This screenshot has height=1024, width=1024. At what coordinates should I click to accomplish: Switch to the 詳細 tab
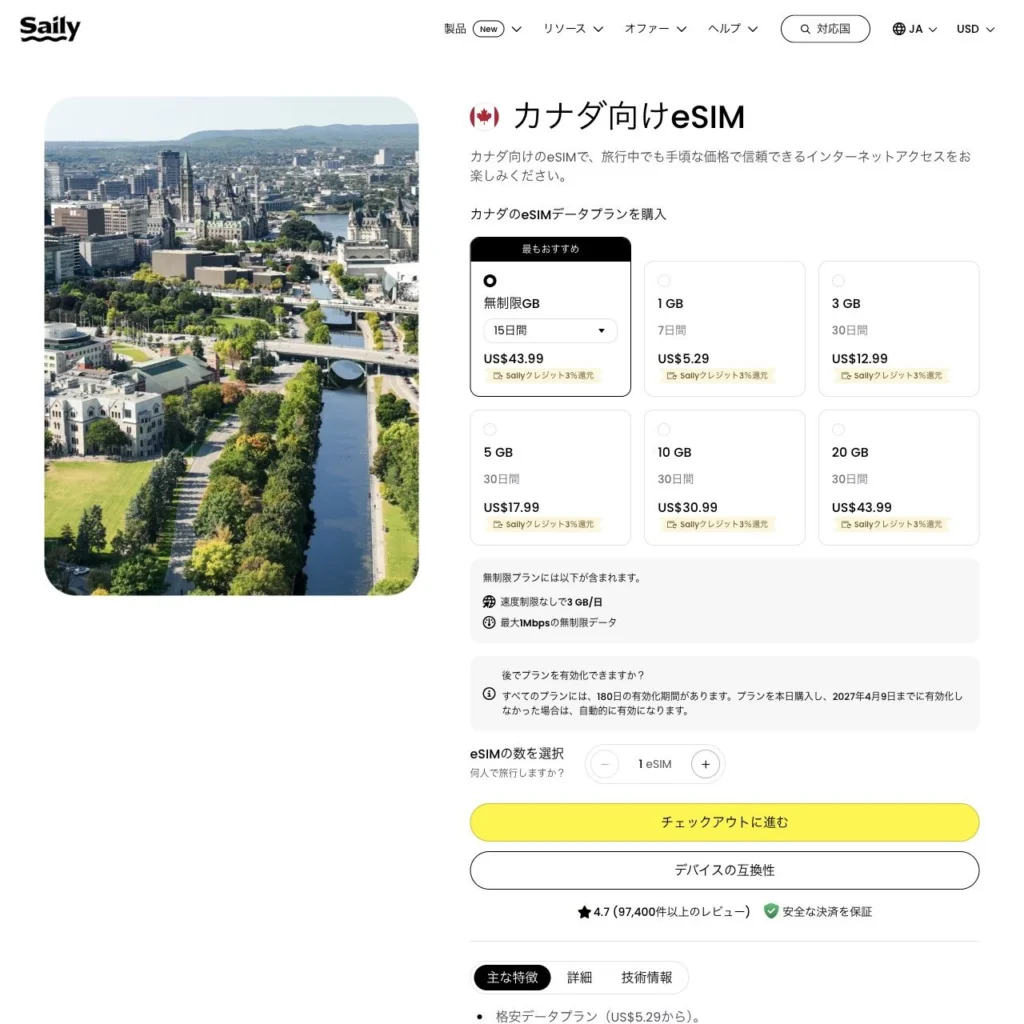click(579, 978)
